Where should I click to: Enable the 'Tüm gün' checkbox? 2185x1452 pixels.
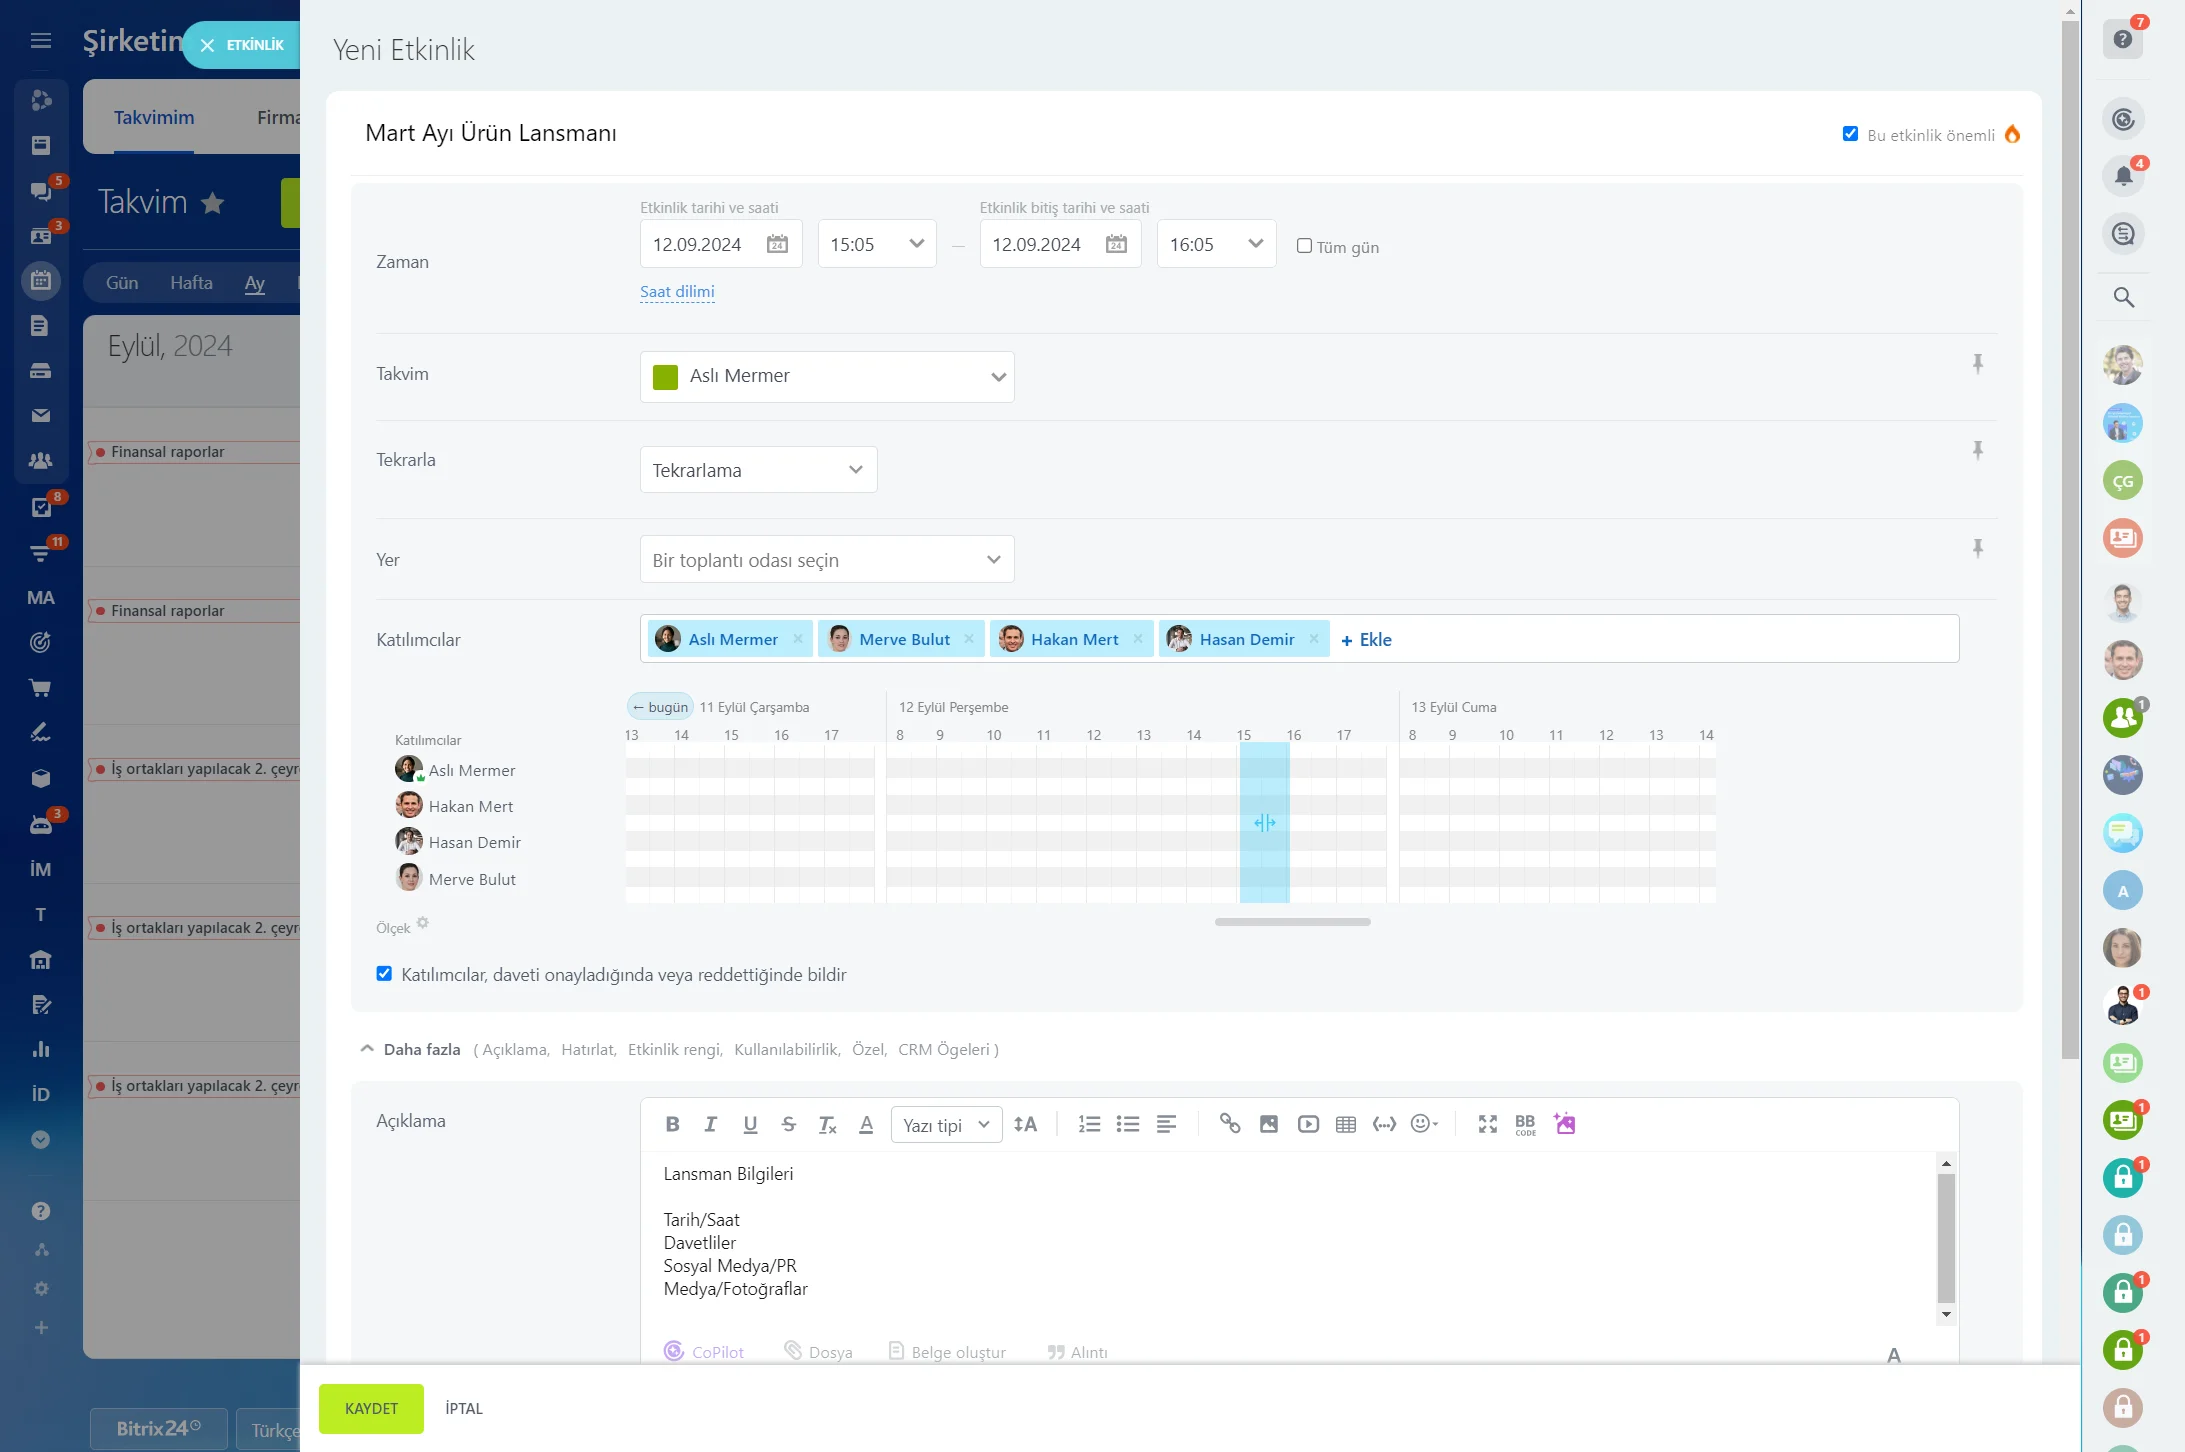1304,246
